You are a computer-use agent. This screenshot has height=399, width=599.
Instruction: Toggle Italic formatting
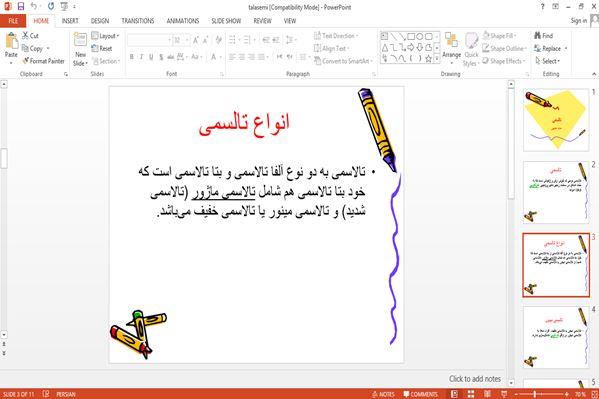coord(141,57)
